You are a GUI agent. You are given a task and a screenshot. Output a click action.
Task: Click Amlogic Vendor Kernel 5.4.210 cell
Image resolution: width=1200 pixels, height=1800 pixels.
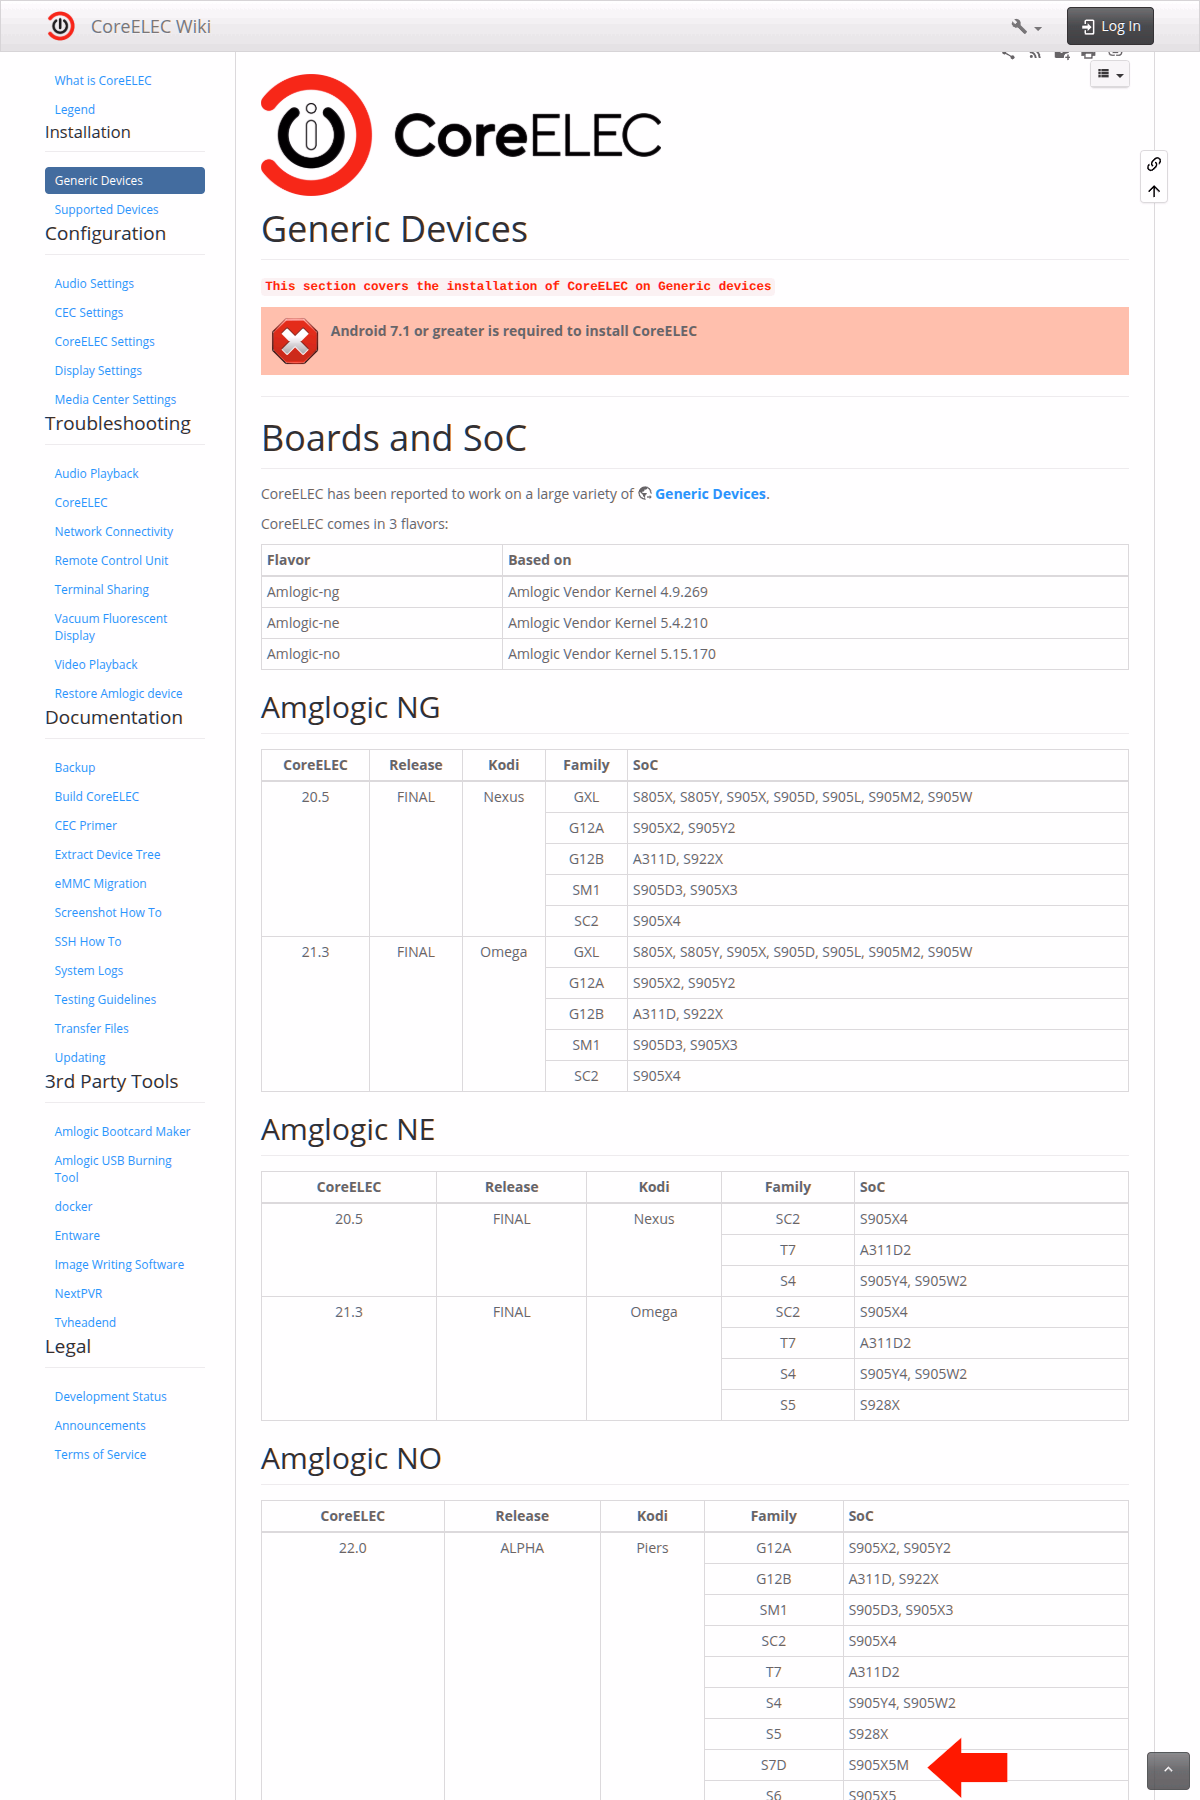[x=815, y=623]
